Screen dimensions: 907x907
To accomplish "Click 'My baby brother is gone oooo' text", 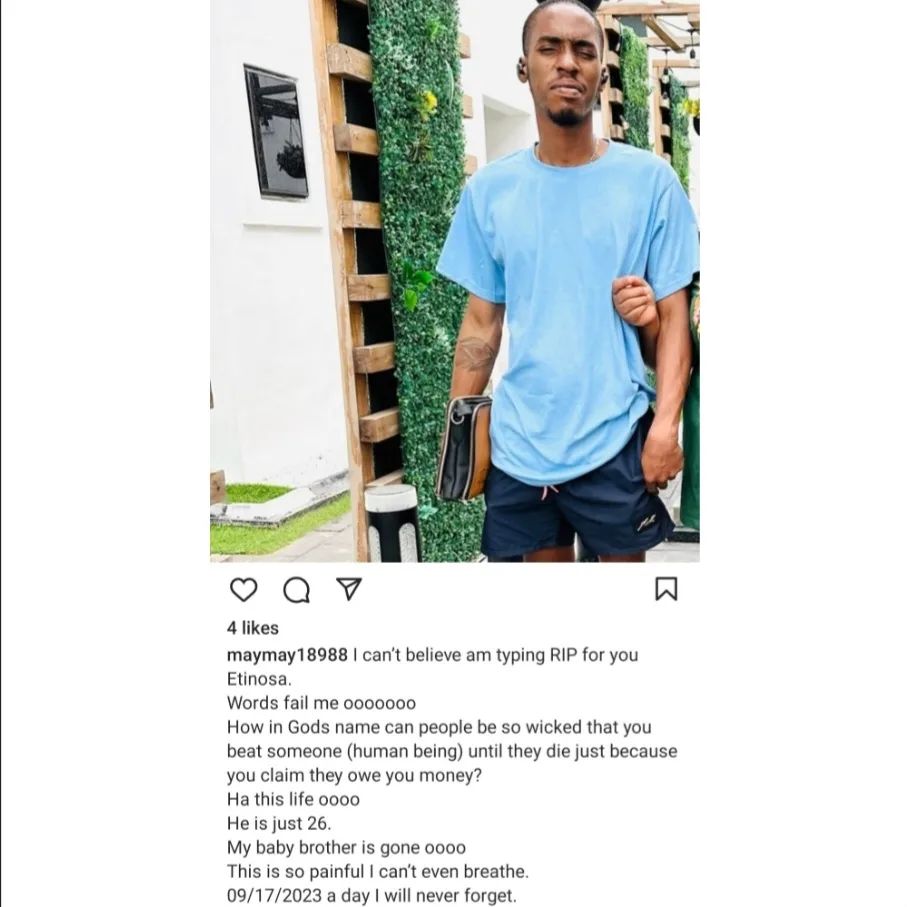I will [346, 847].
